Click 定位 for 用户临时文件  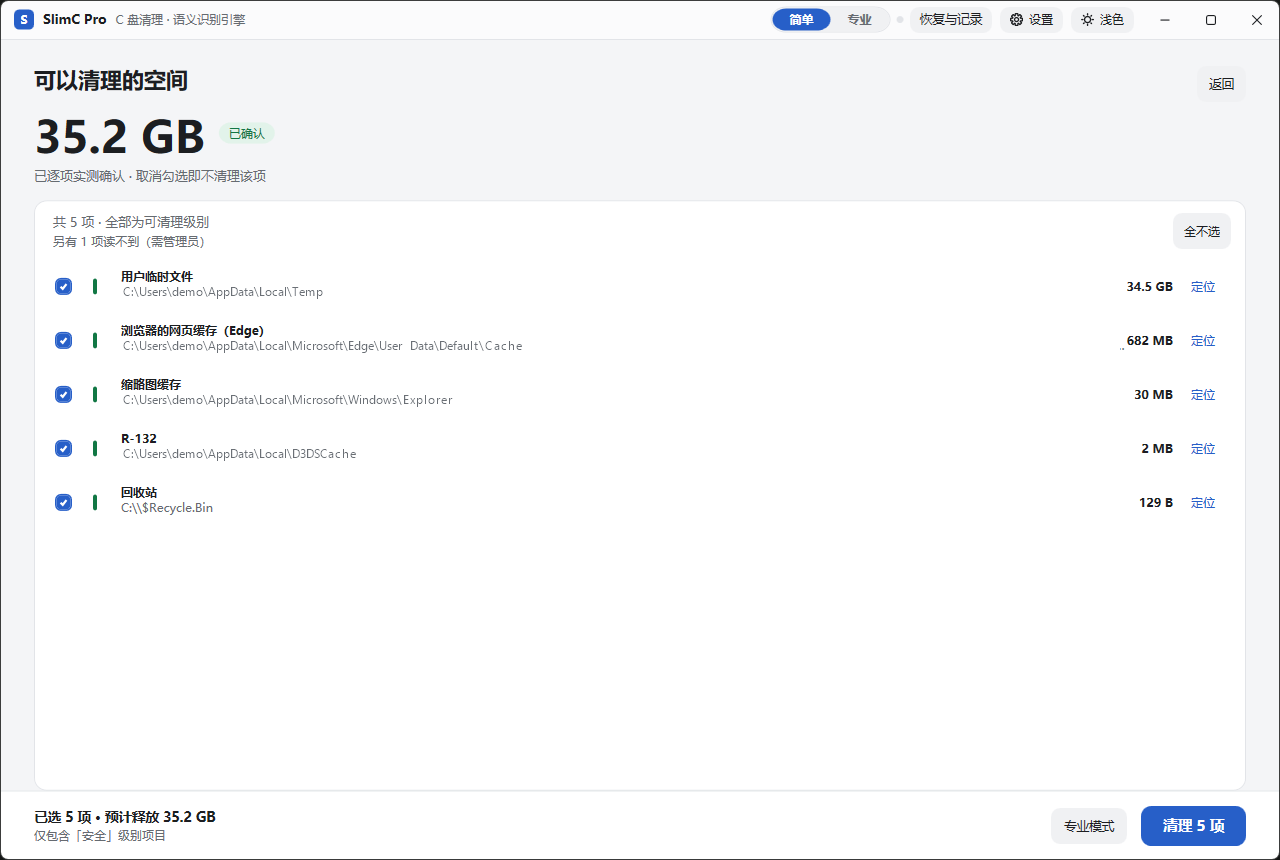(x=1203, y=287)
